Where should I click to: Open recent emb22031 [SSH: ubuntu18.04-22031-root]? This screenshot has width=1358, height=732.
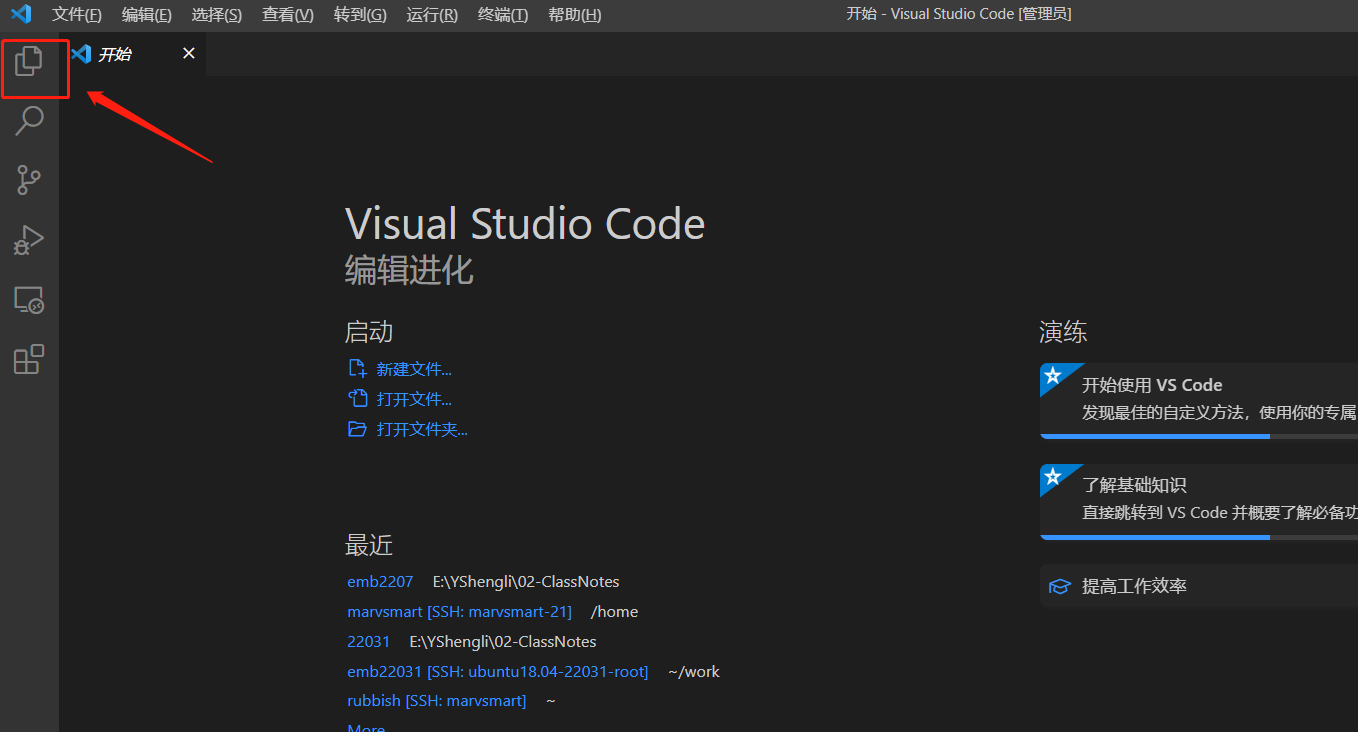497,672
